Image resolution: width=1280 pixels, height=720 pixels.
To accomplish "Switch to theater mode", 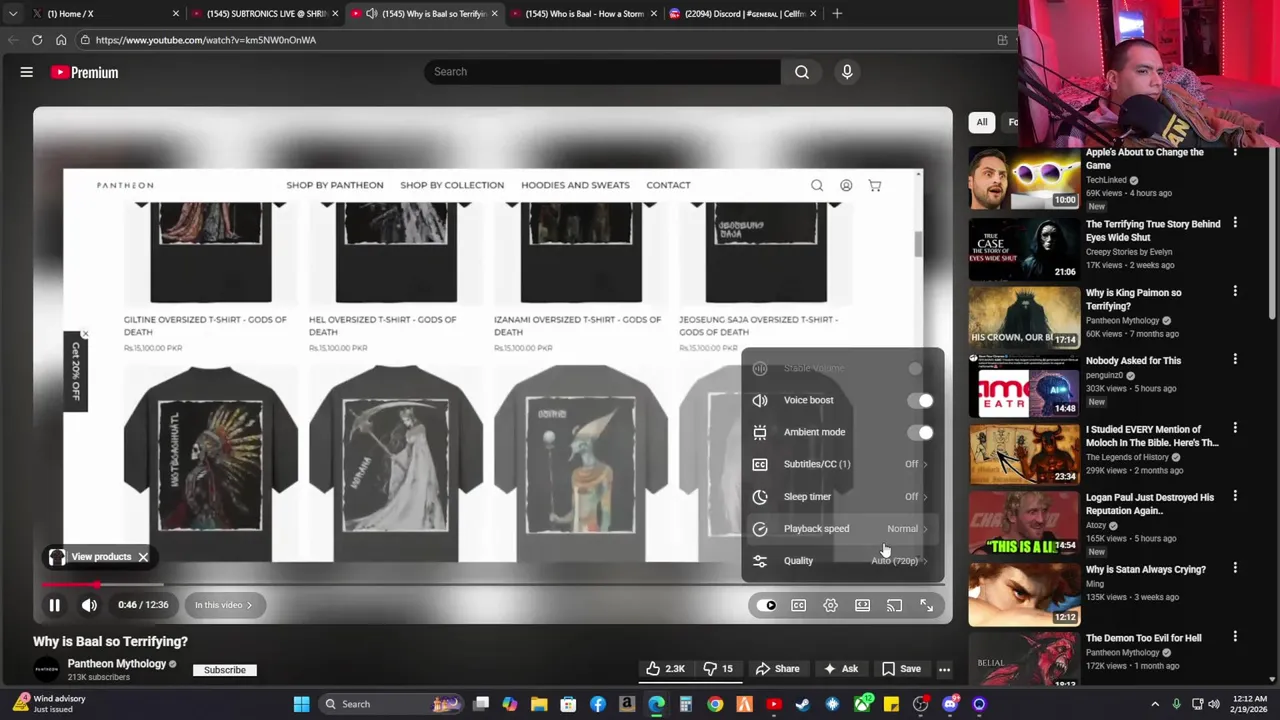I will point(862,605).
